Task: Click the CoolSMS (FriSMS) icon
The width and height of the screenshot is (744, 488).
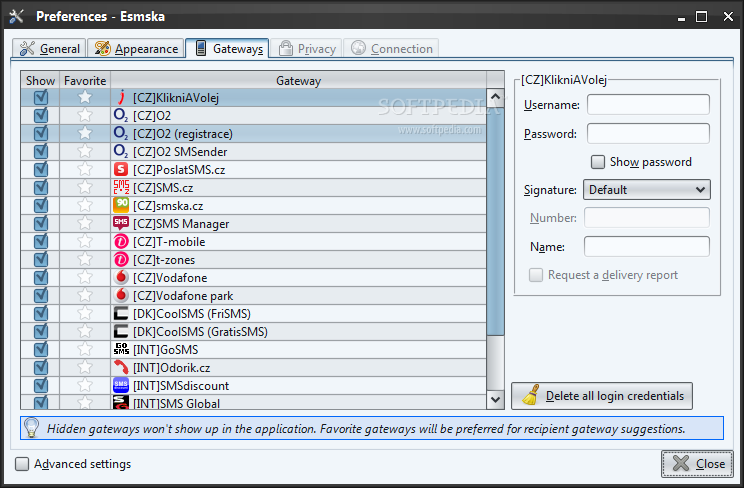Action: pyautogui.click(x=121, y=313)
